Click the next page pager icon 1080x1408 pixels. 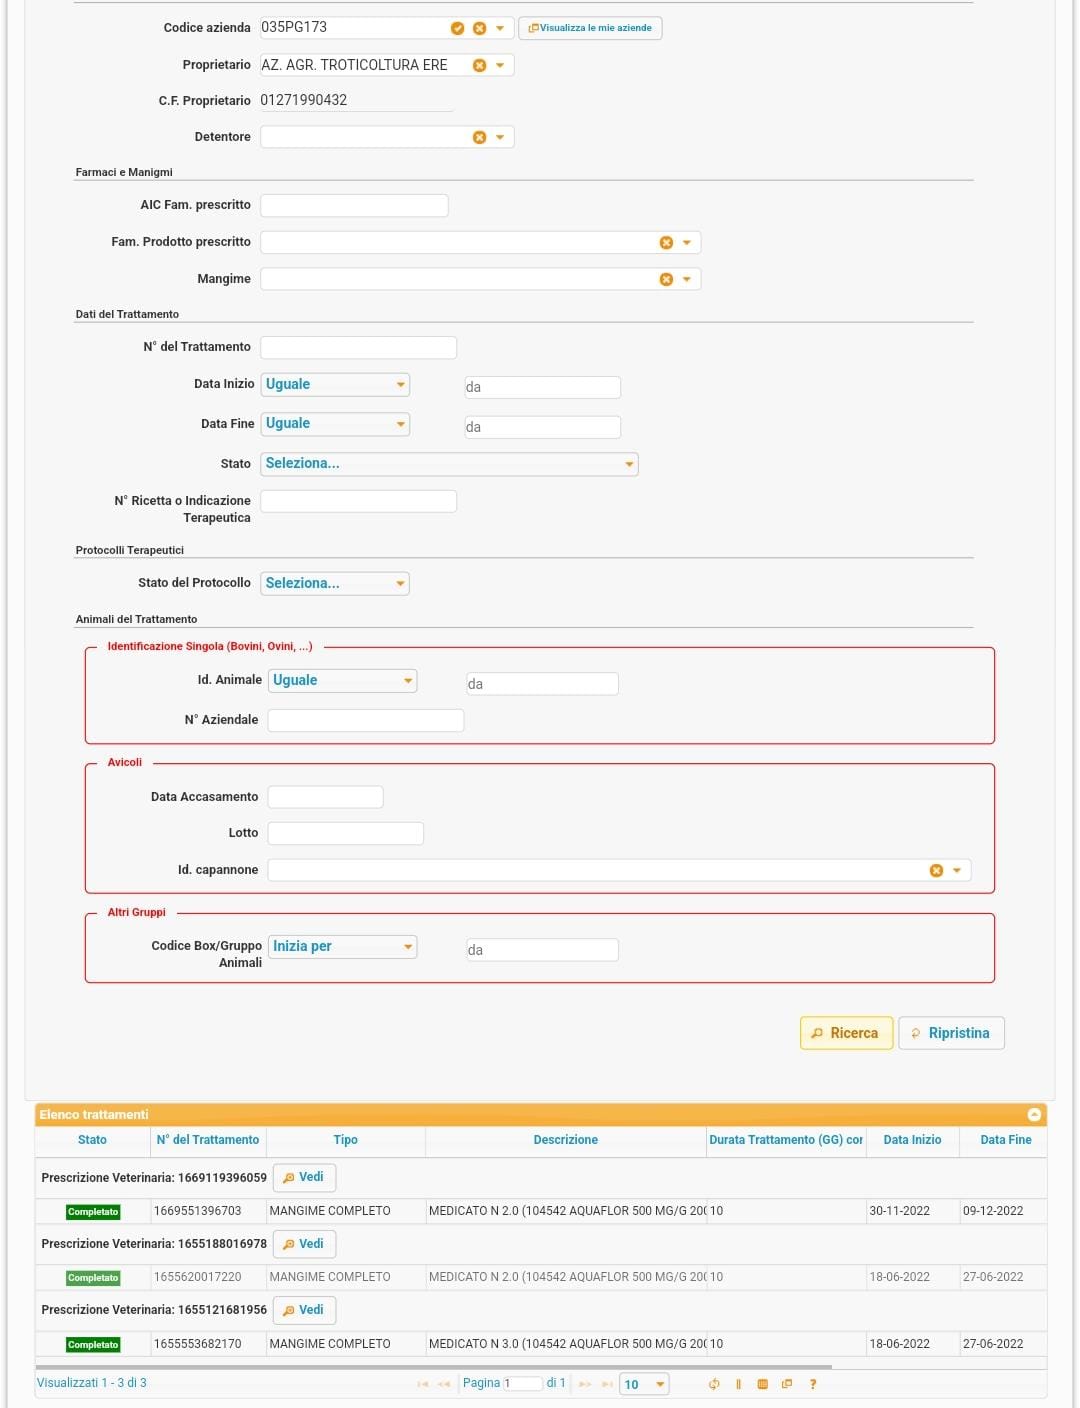(585, 1384)
